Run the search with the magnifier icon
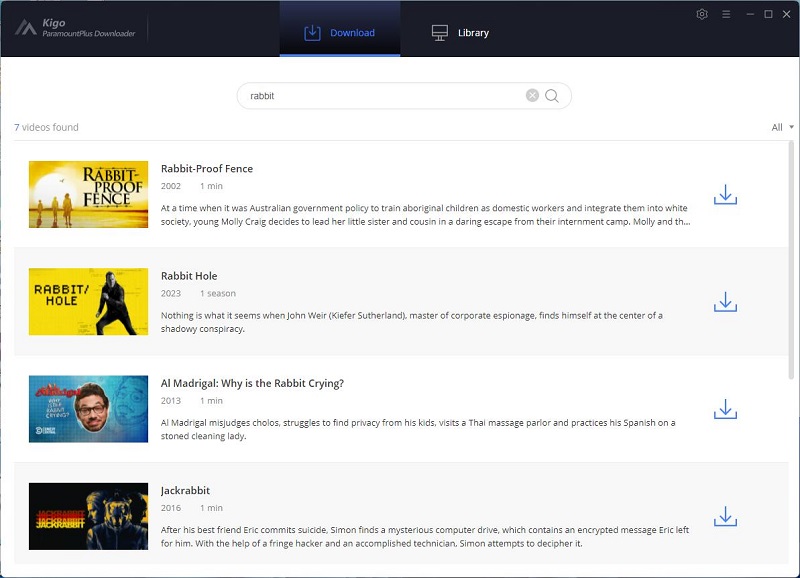 point(552,96)
